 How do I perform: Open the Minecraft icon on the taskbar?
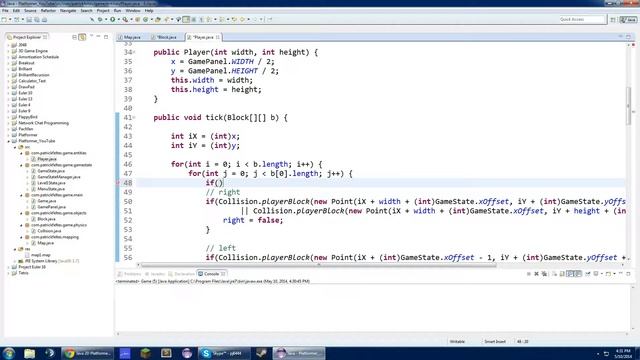tap(145, 353)
